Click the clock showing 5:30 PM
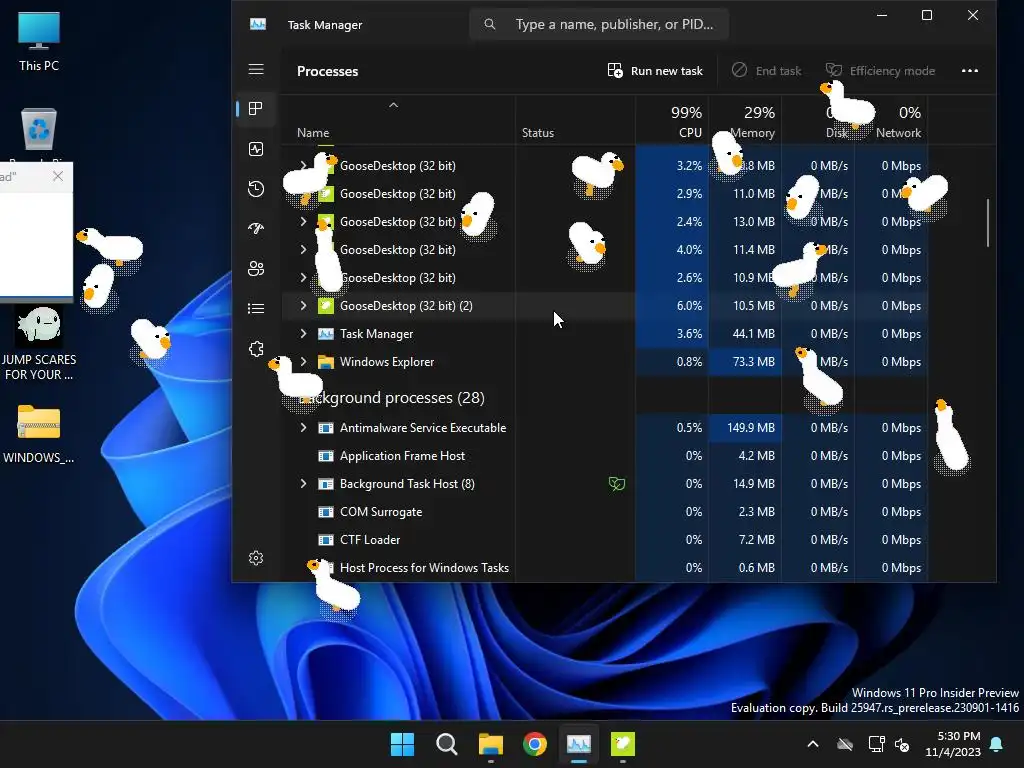The width and height of the screenshot is (1024, 768). click(953, 744)
